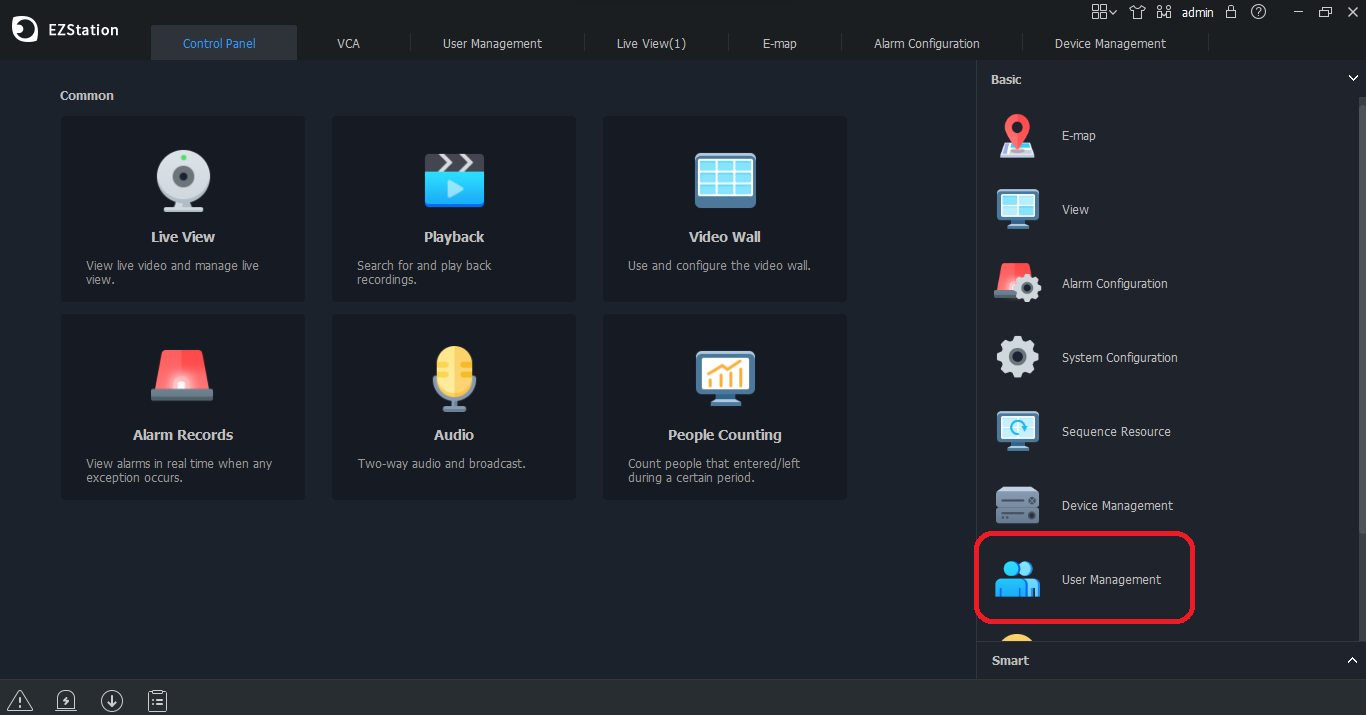Image resolution: width=1366 pixels, height=715 pixels.
Task: Click the lock screen icon
Action: [x=1231, y=12]
